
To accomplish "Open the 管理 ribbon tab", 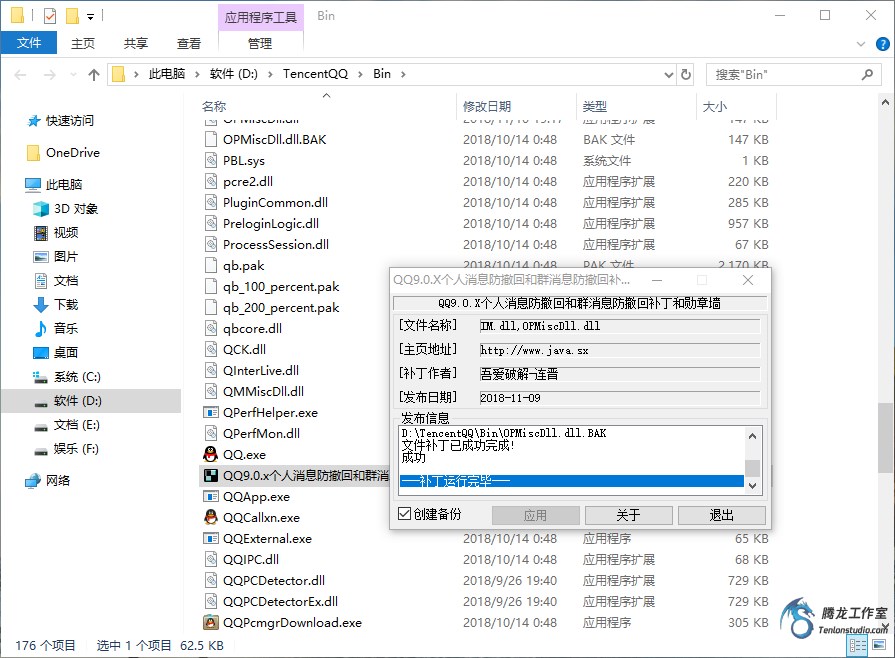I will tap(260, 43).
